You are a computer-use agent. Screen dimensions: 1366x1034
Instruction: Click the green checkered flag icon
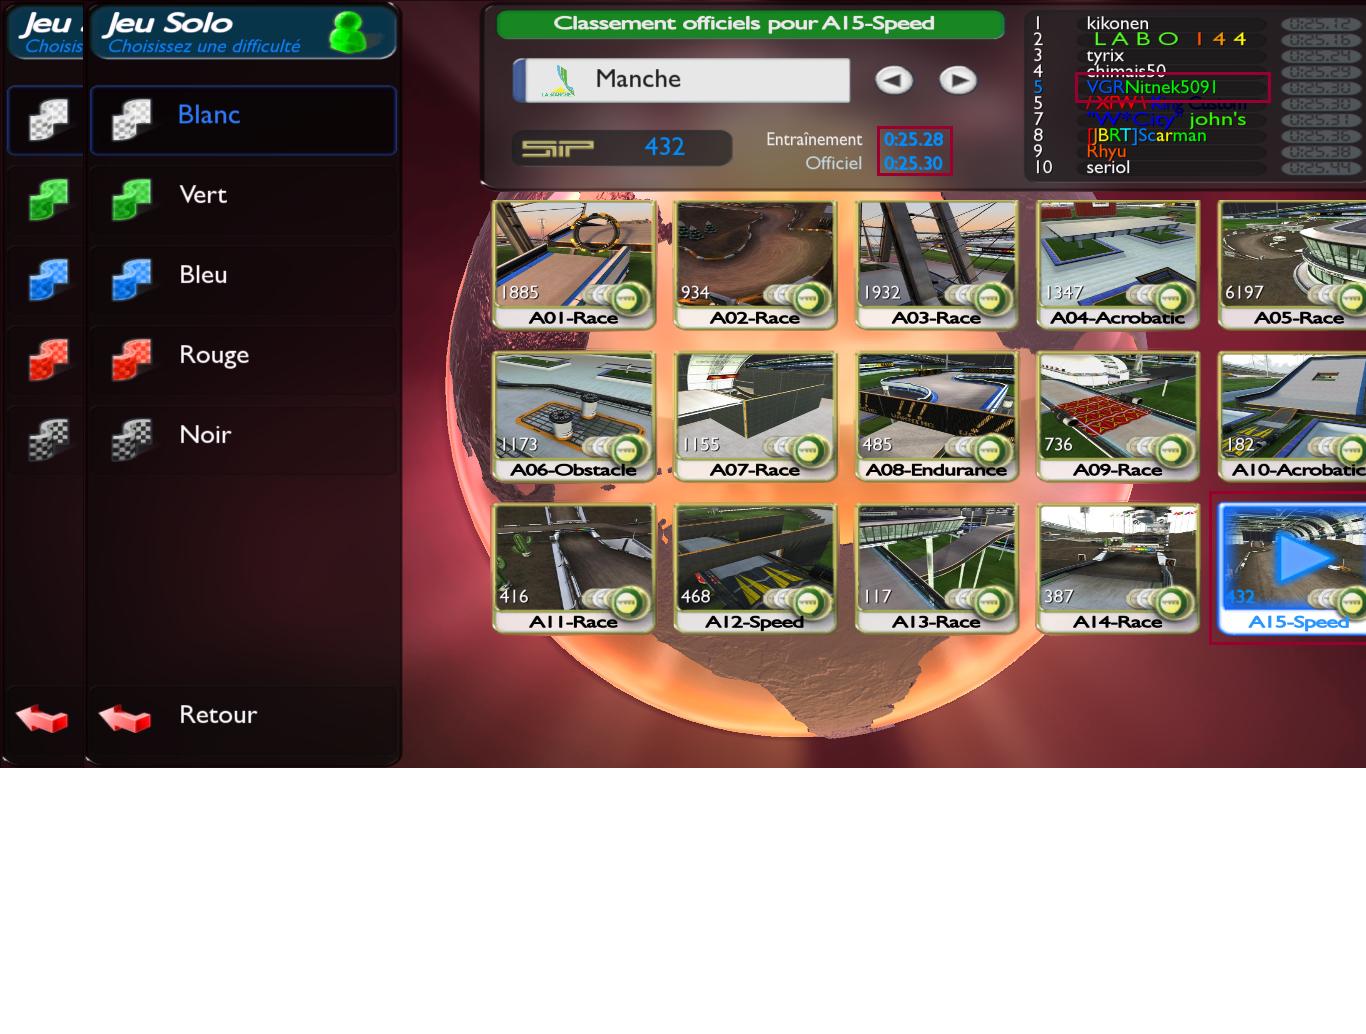tap(131, 198)
